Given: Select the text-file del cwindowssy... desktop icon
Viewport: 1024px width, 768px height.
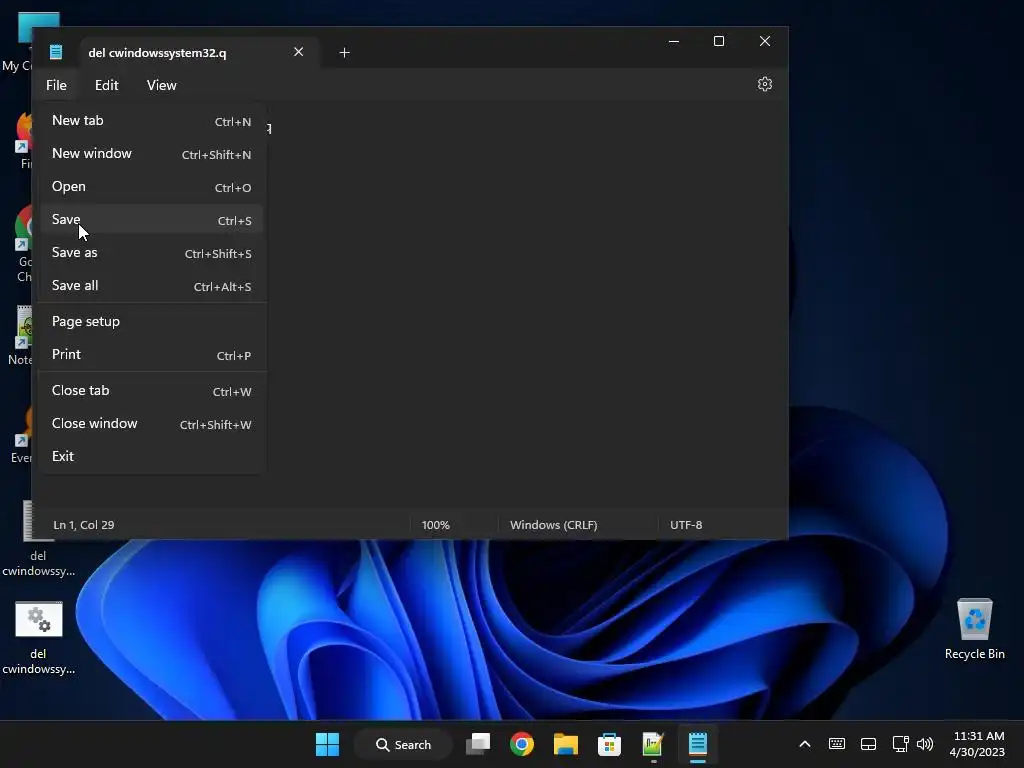Looking at the screenshot, I should 39,539.
